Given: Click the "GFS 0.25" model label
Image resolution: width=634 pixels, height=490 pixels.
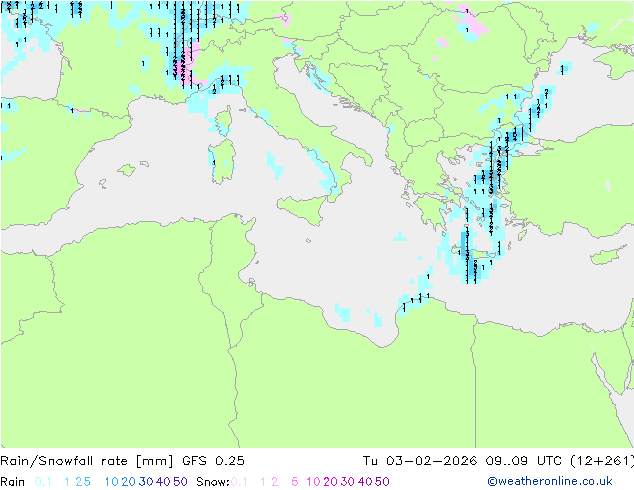Looking at the screenshot, I should click(x=213, y=461).
